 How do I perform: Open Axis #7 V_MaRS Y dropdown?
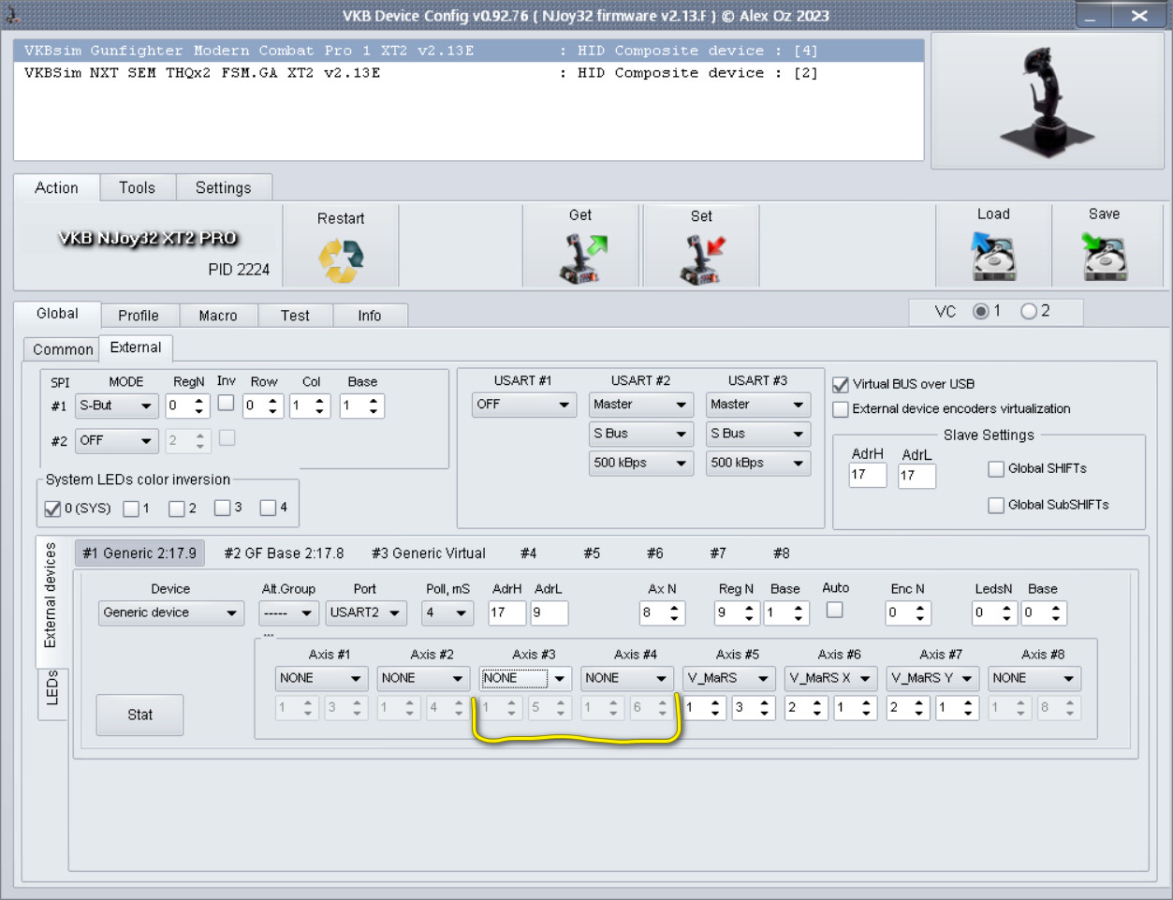pos(932,678)
